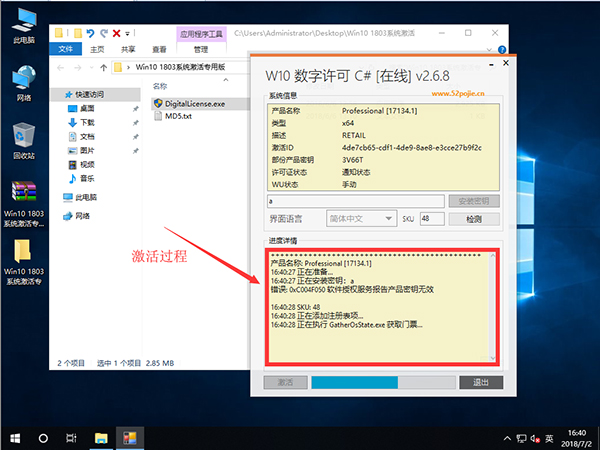Screen dimensions: 600x450
Task: Click the muted volume tray icon
Action: pyautogui.click(x=535, y=439)
